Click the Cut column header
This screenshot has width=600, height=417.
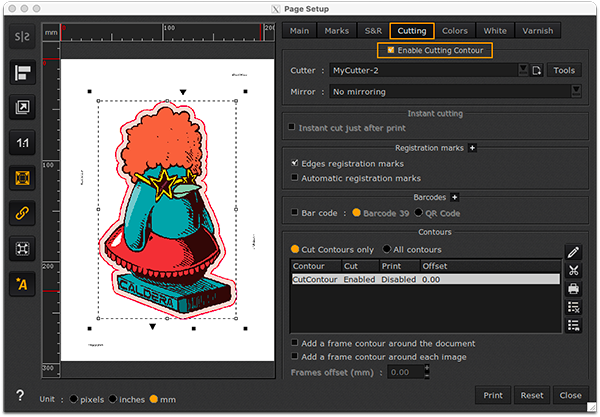pyautogui.click(x=360, y=266)
